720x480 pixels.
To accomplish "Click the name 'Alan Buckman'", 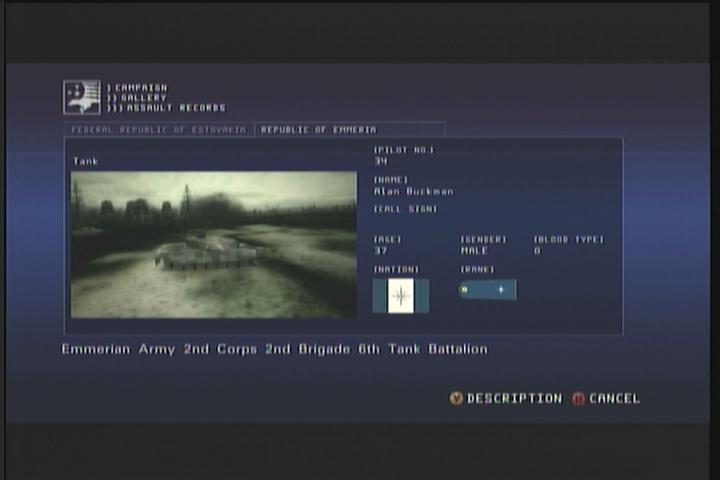I will click(414, 191).
